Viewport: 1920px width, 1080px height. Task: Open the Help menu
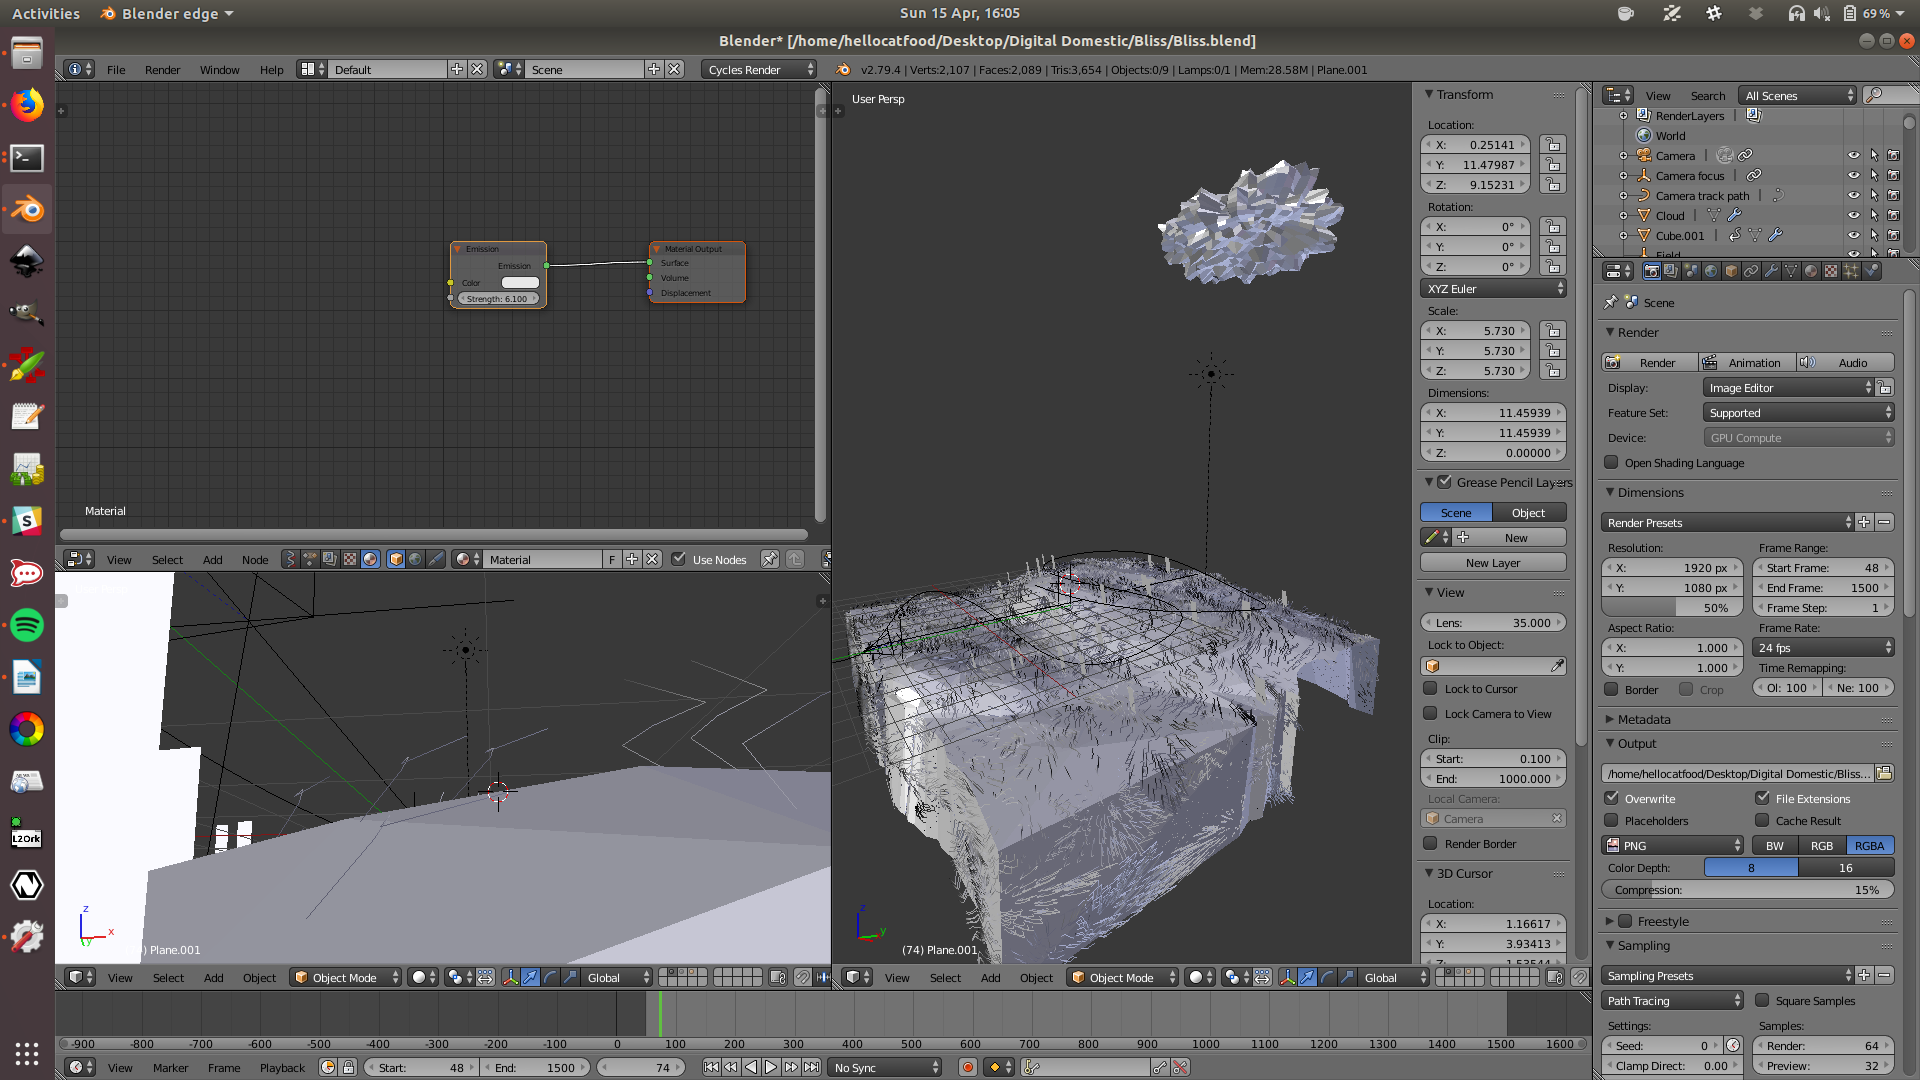point(271,69)
